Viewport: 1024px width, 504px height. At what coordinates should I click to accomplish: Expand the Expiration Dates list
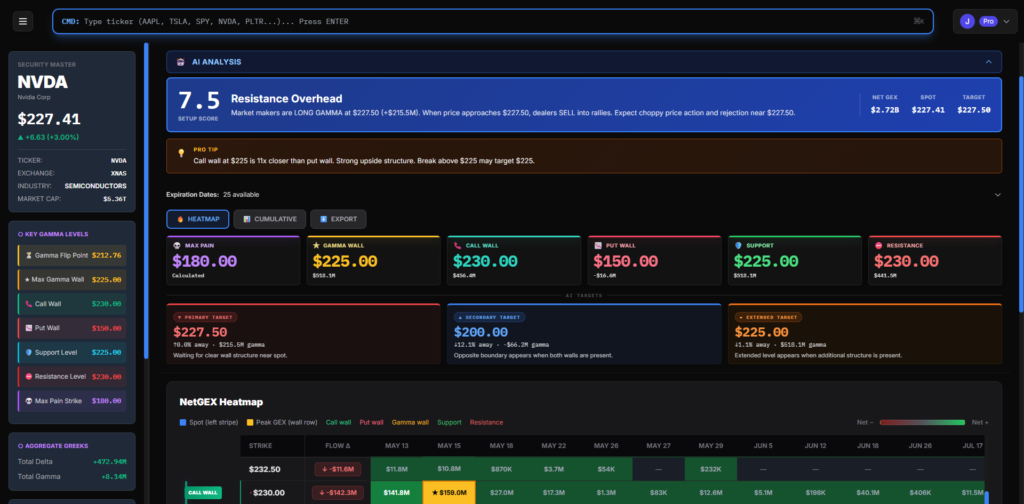997,195
